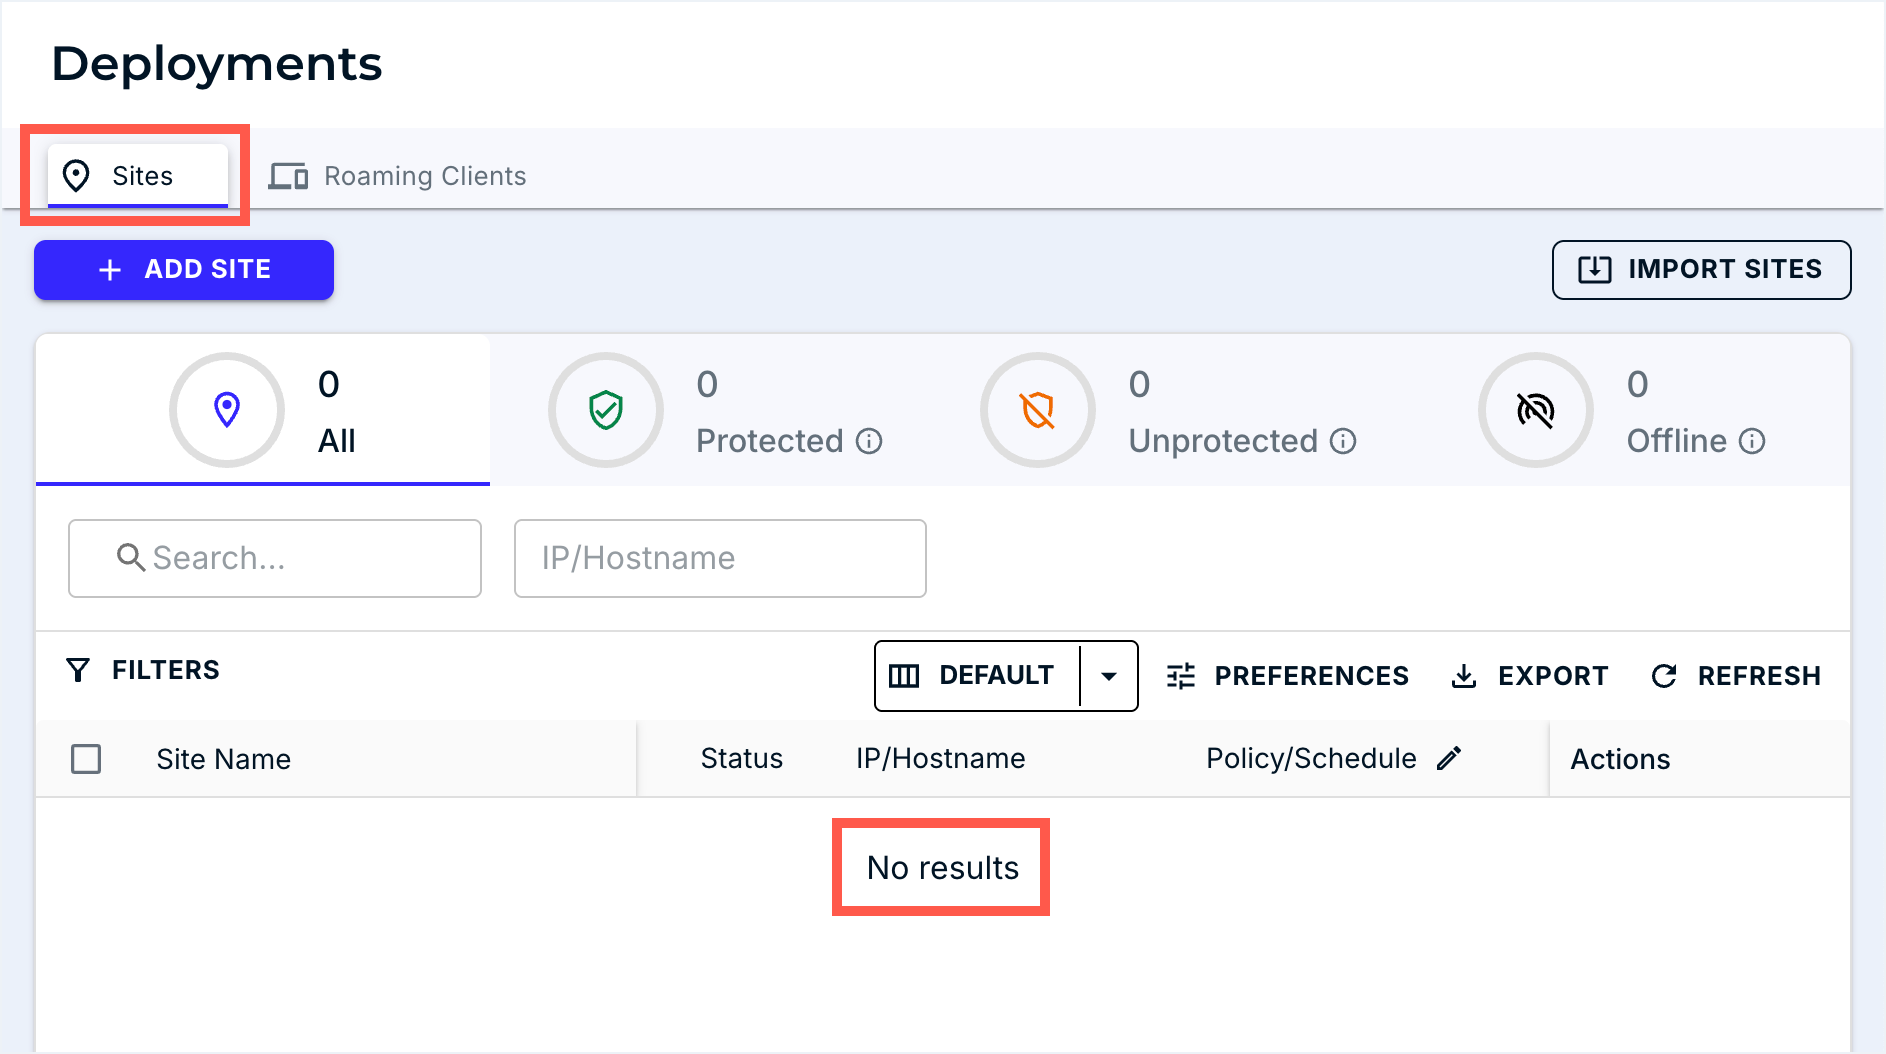Click the IMPORT SITES button
Image resolution: width=1886 pixels, height=1054 pixels.
pyautogui.click(x=1700, y=270)
